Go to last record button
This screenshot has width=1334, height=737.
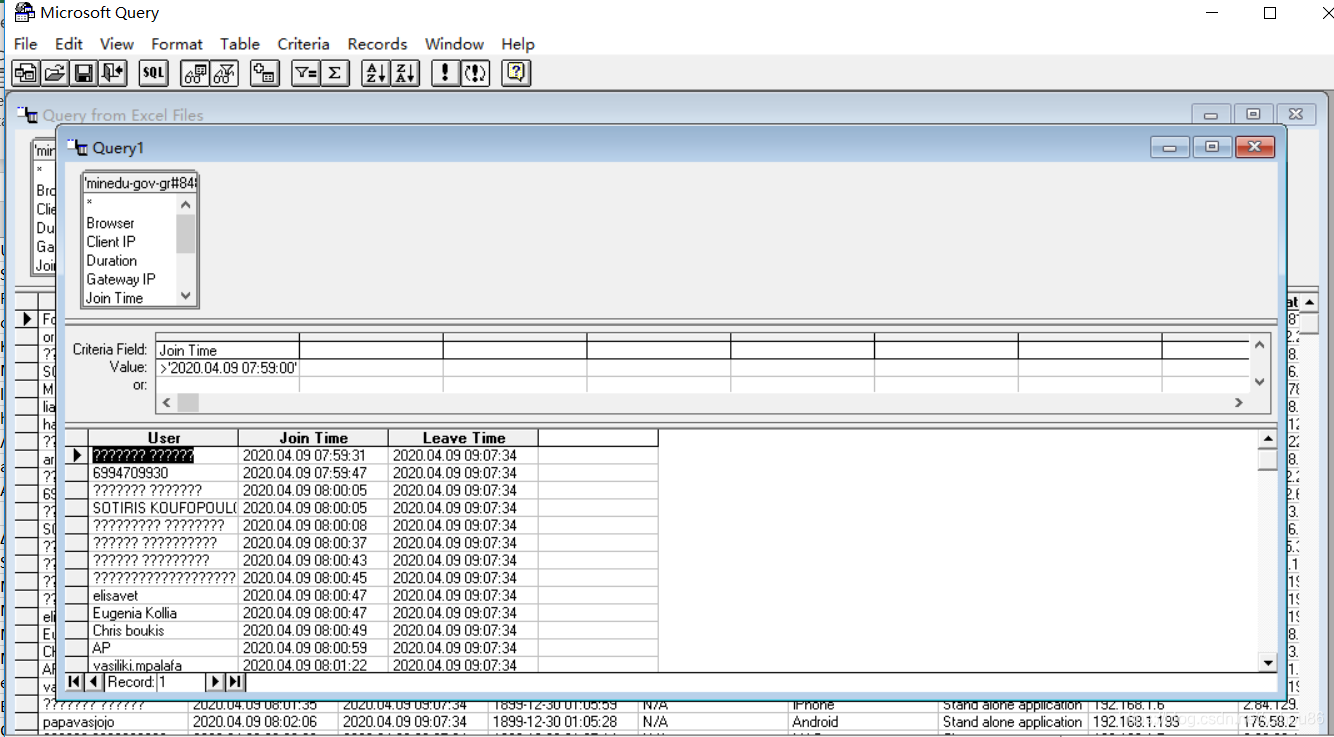coord(234,682)
